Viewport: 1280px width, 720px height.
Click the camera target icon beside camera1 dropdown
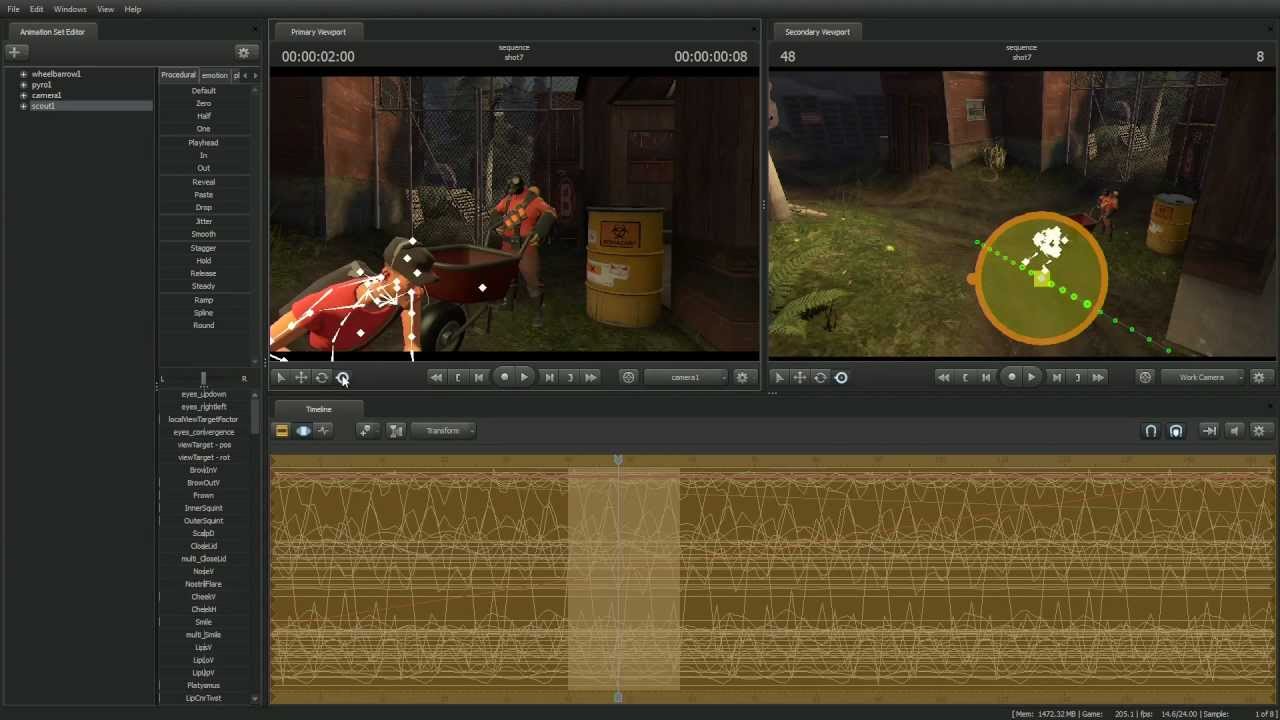628,377
